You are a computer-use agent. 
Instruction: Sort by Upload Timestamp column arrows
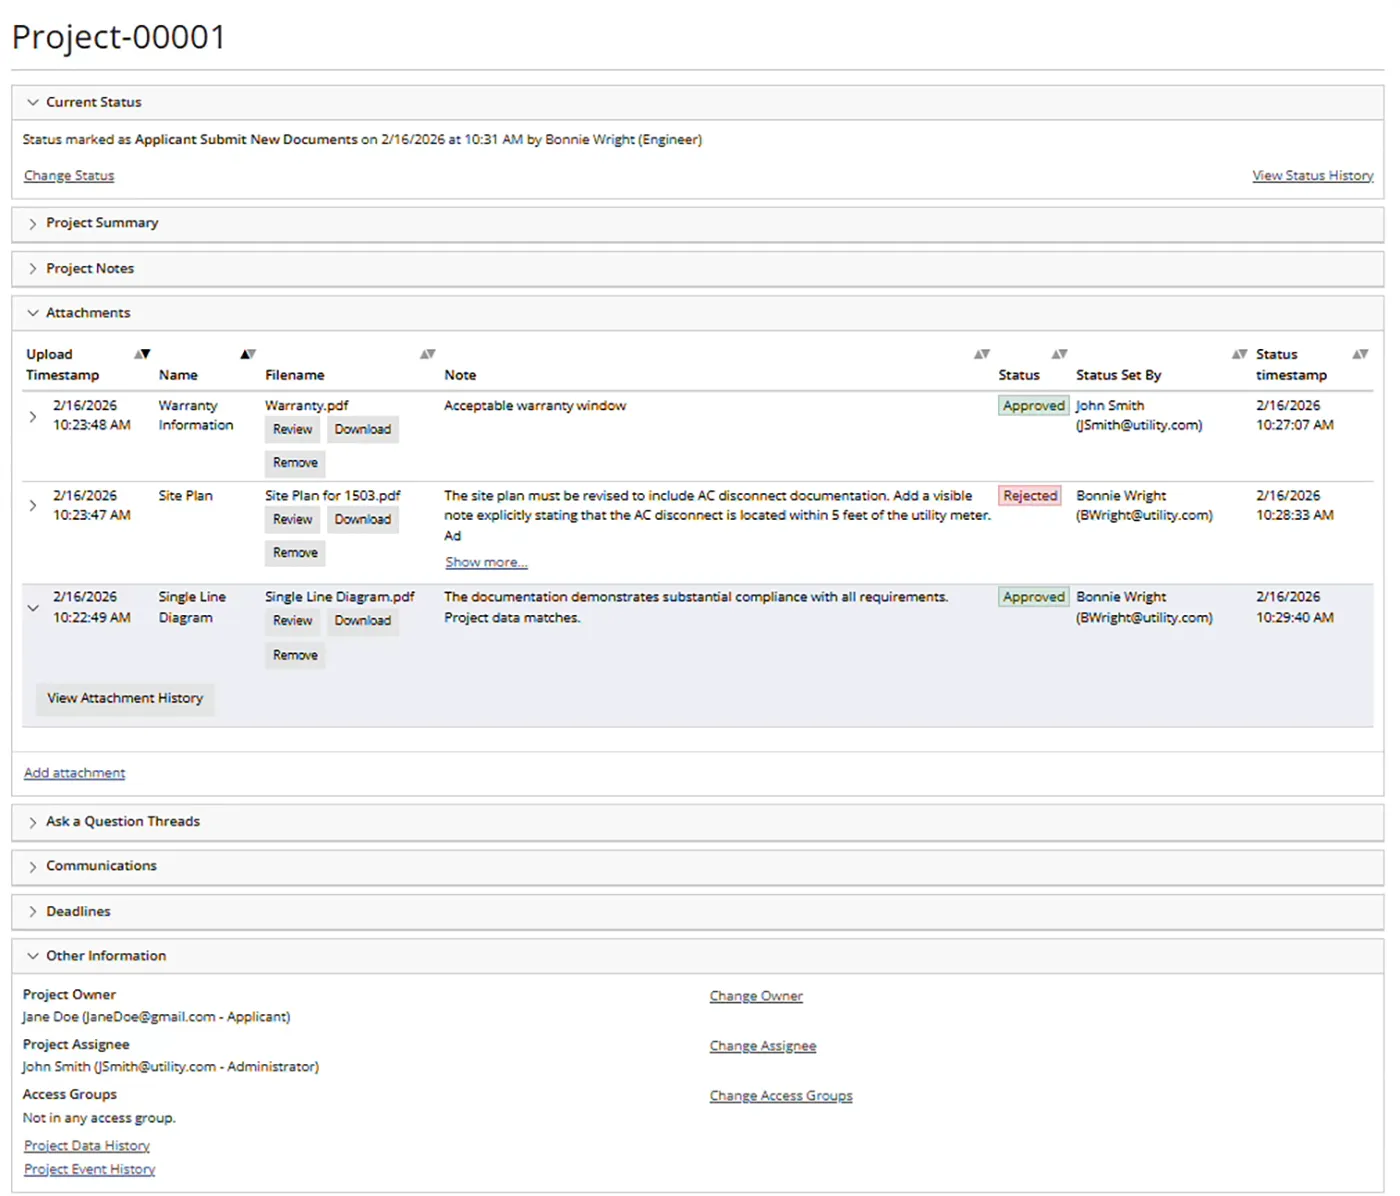[x=142, y=354]
